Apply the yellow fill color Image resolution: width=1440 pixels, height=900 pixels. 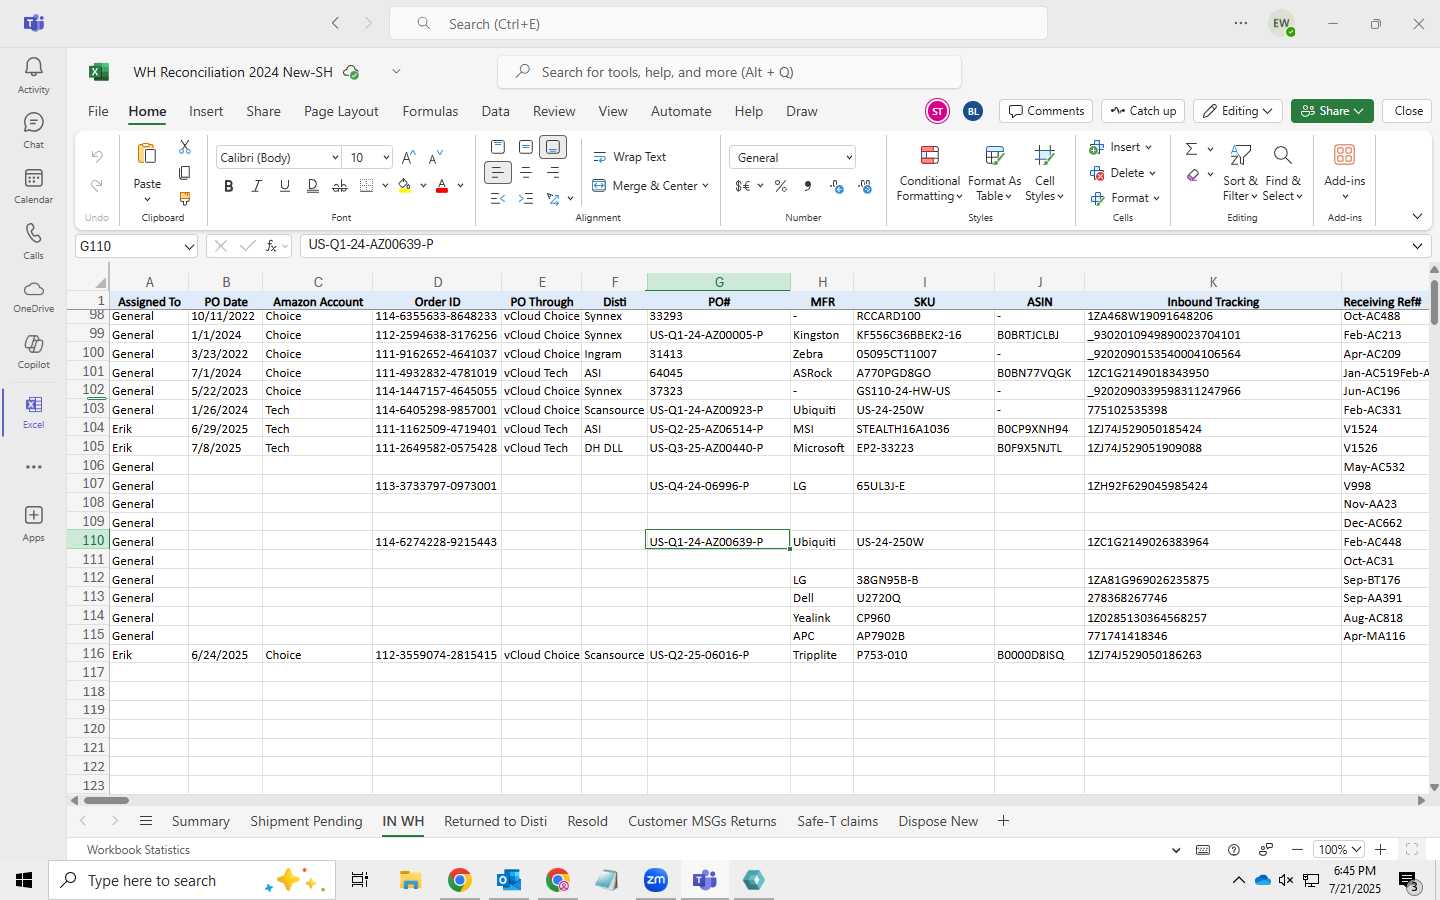point(405,186)
